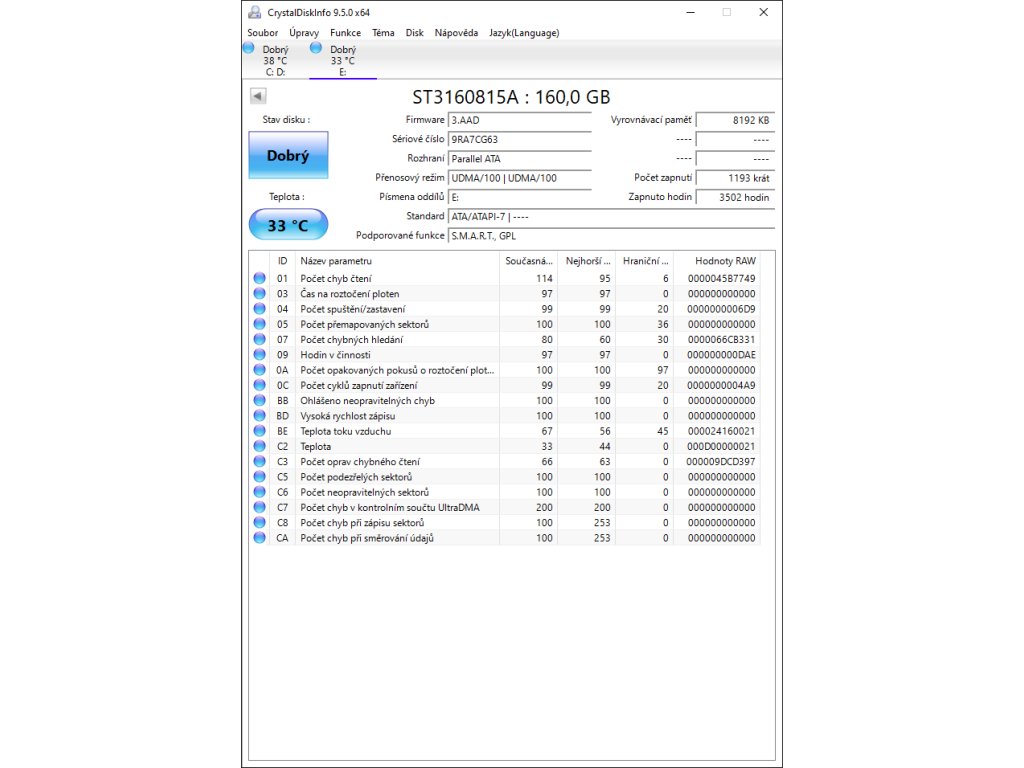Click the 33 °C temperature button
This screenshot has height=768, width=1024.
point(288,225)
